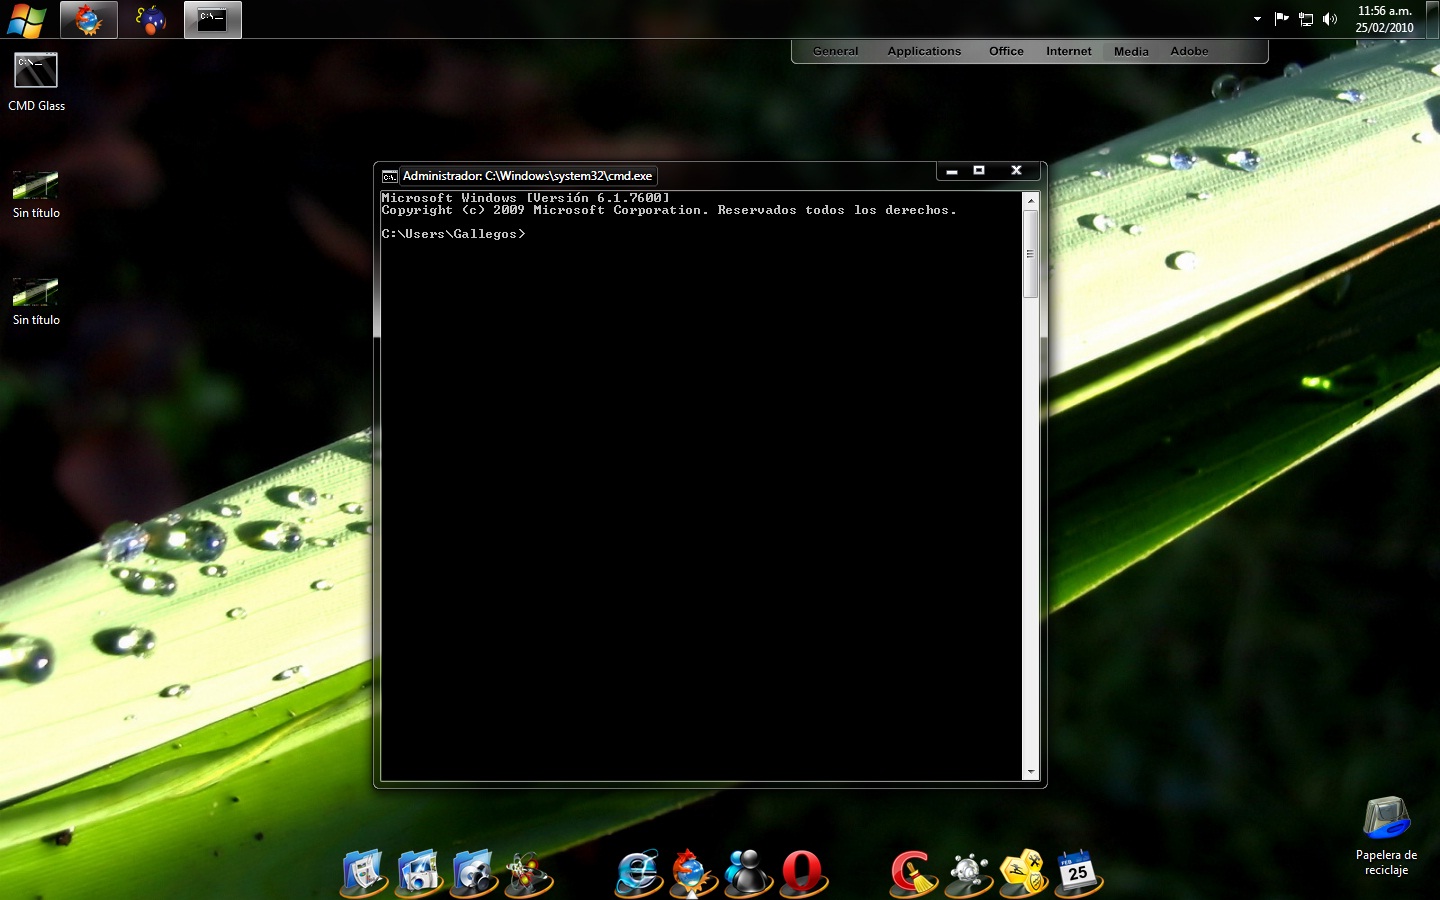Image resolution: width=1440 pixels, height=900 pixels.
Task: Close the cmd.exe window
Action: coord(1016,171)
